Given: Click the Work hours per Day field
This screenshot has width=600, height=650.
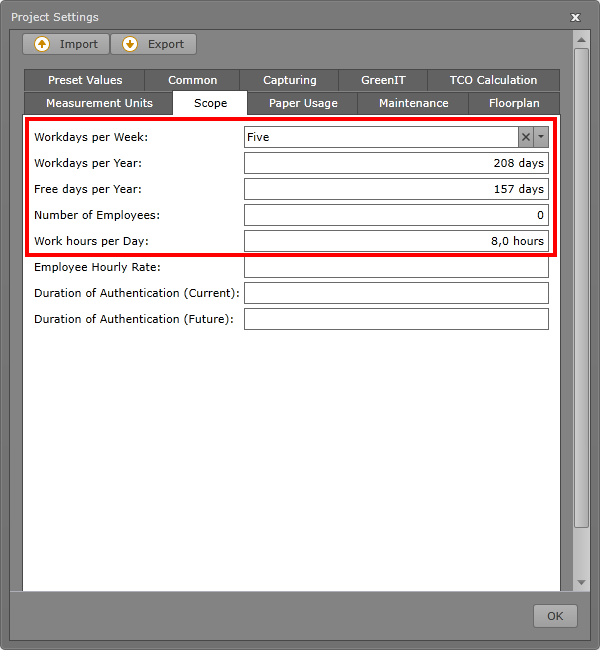Looking at the screenshot, I should click(x=396, y=241).
